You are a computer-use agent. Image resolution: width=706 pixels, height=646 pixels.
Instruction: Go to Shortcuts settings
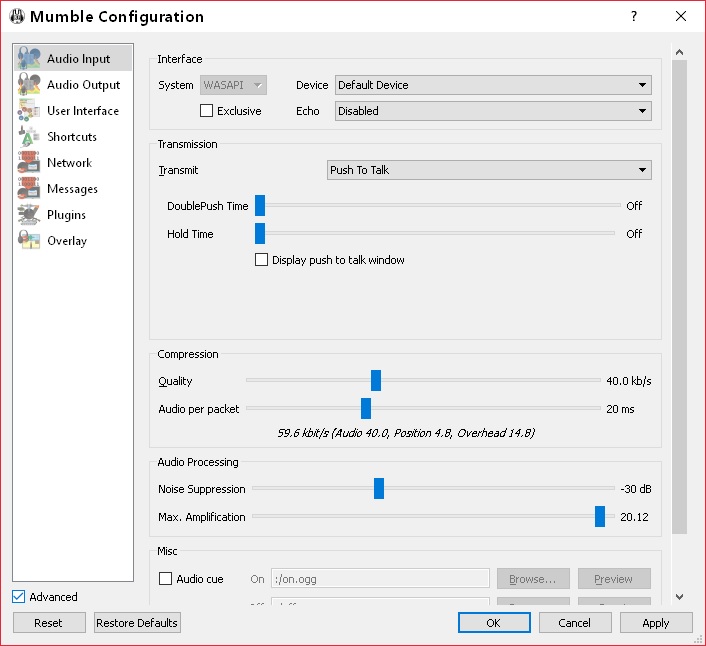[x=73, y=137]
